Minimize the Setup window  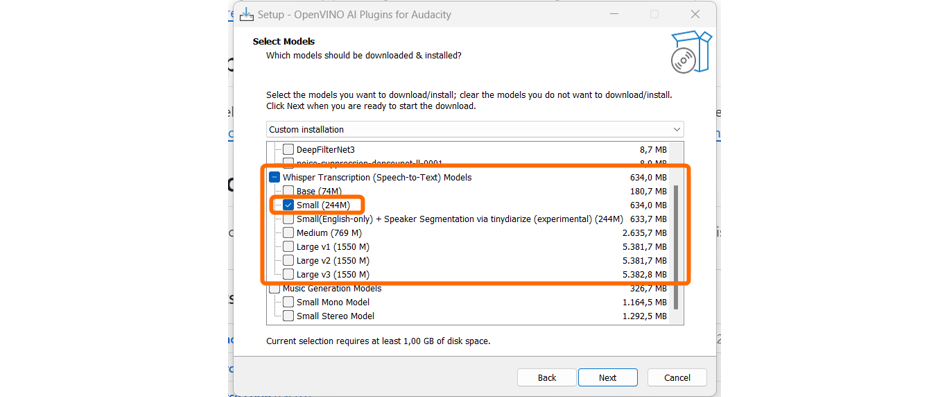click(x=615, y=14)
